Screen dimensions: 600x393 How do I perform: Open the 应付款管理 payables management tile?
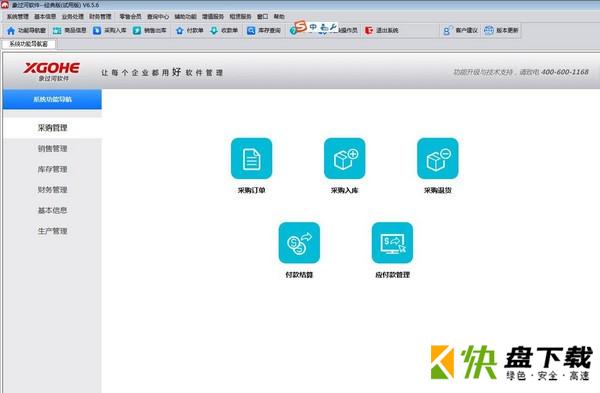[x=392, y=243]
